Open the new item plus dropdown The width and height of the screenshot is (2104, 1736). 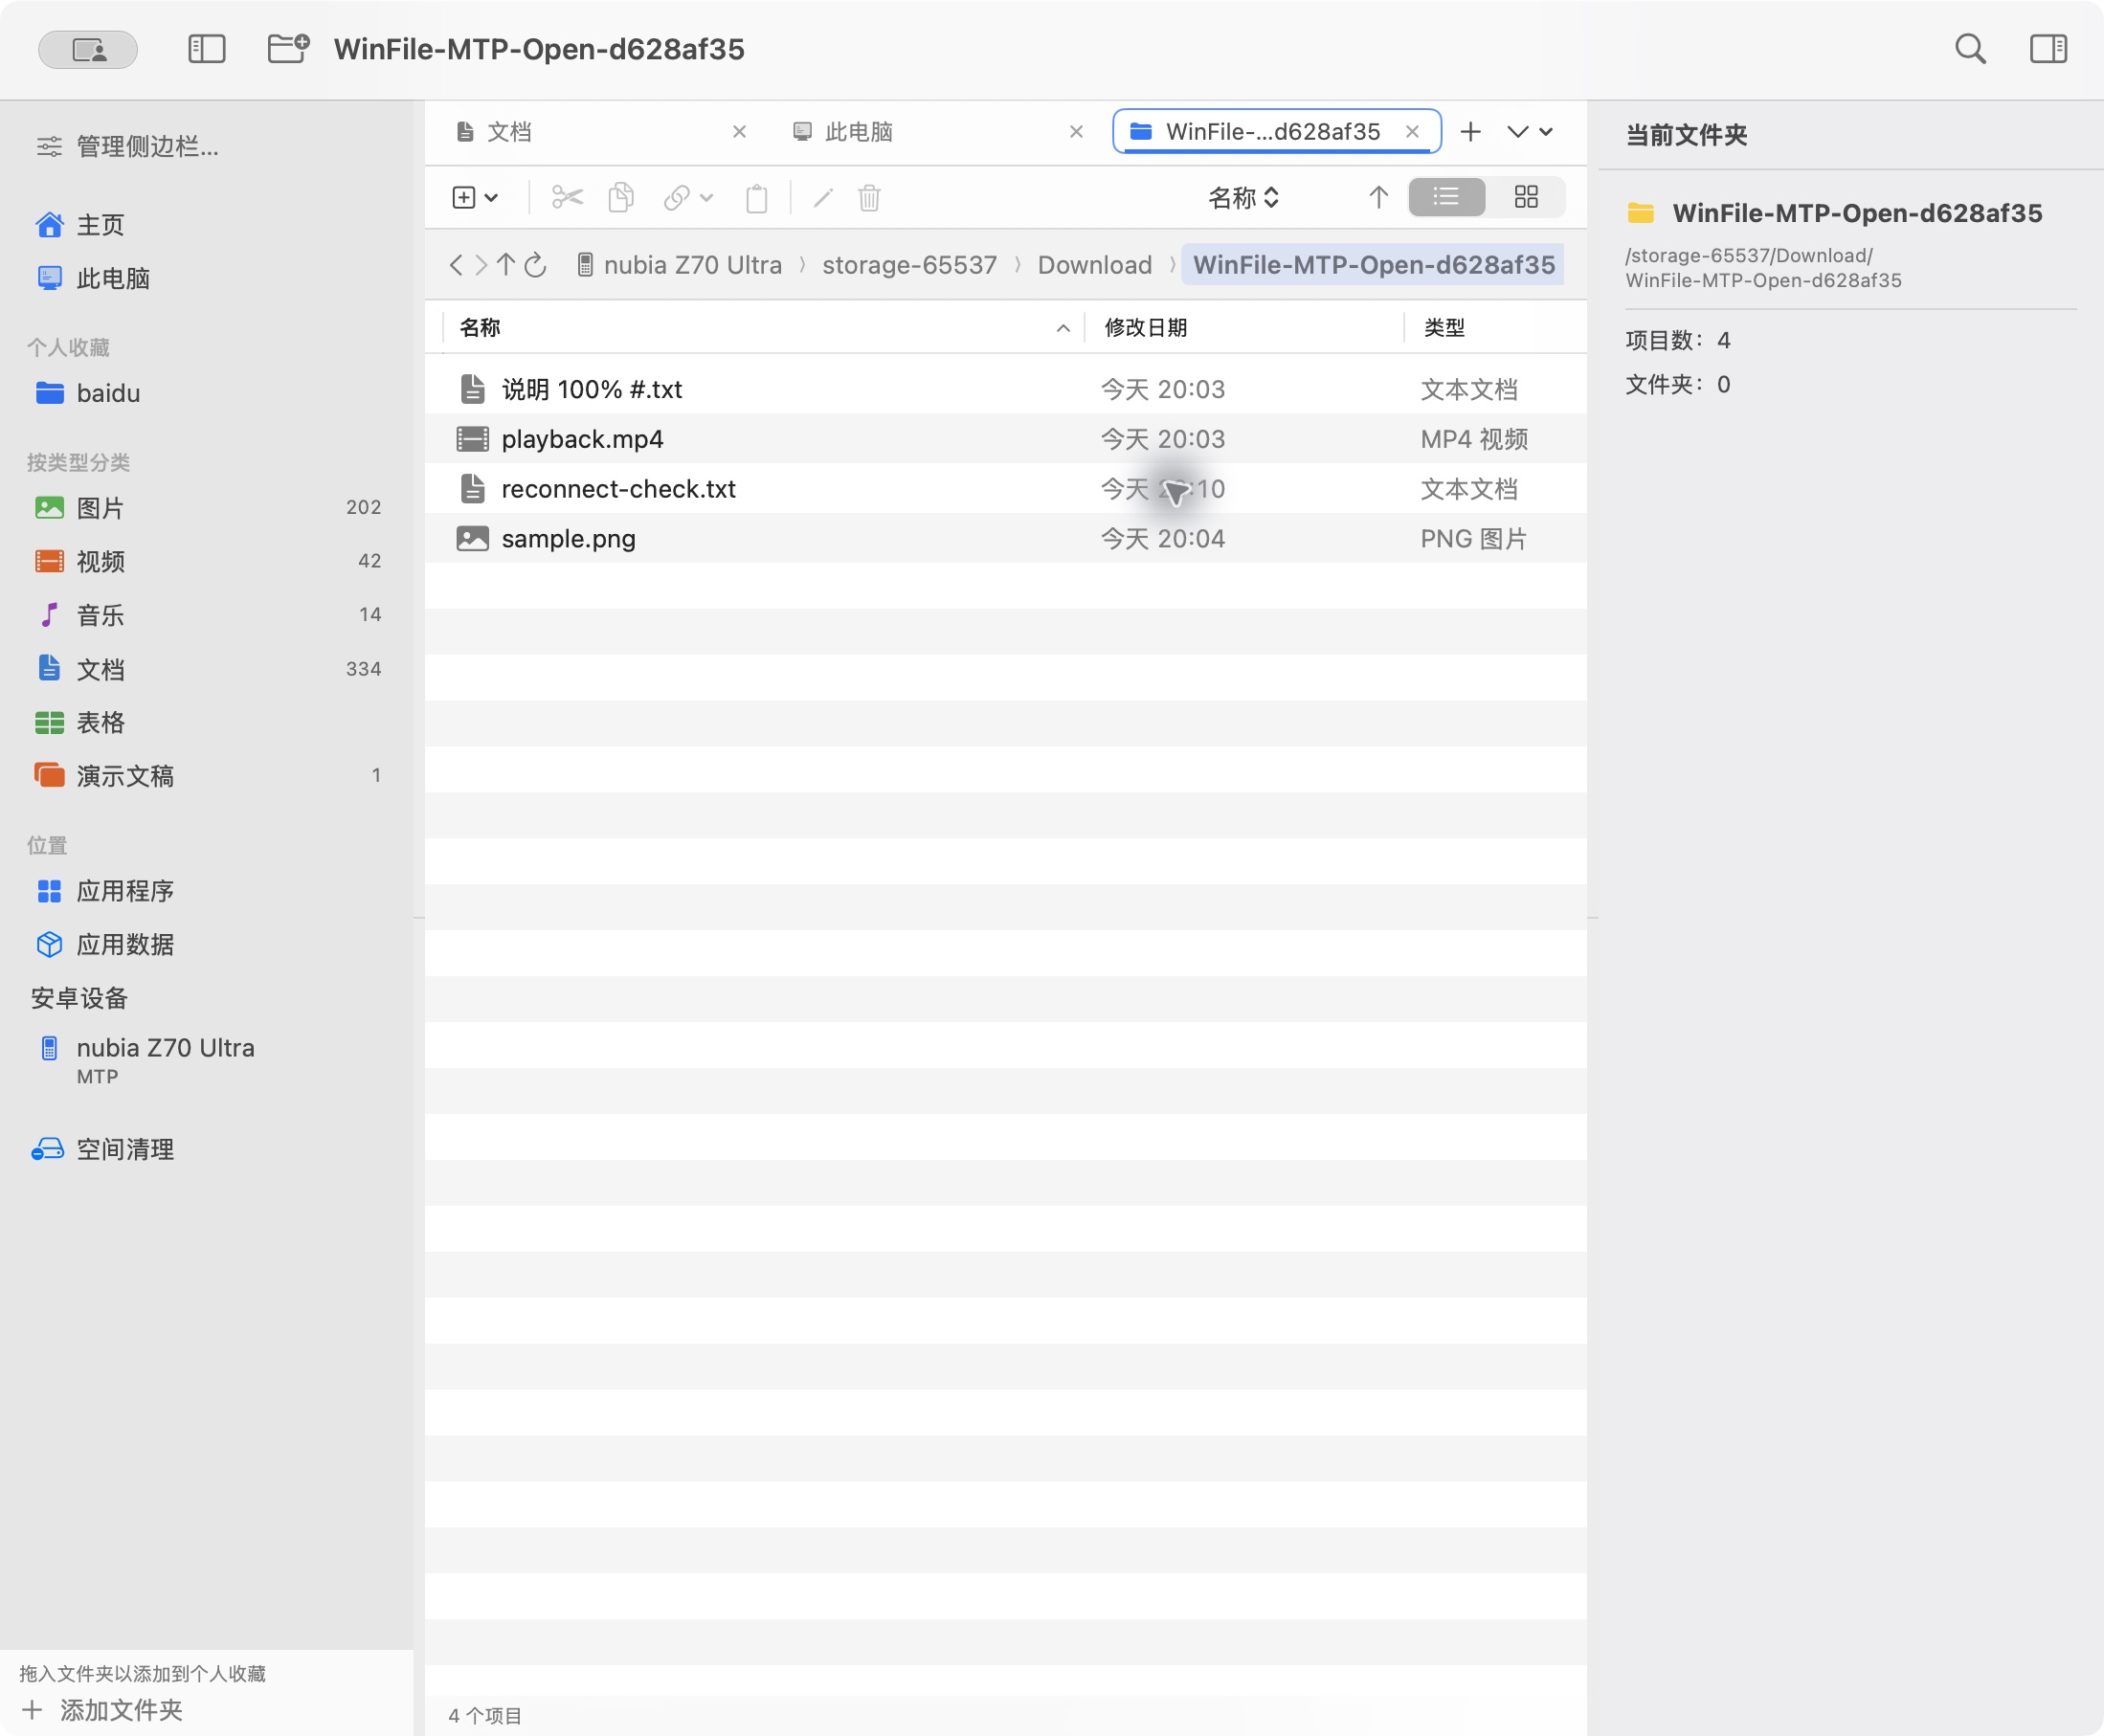pyautogui.click(x=475, y=198)
